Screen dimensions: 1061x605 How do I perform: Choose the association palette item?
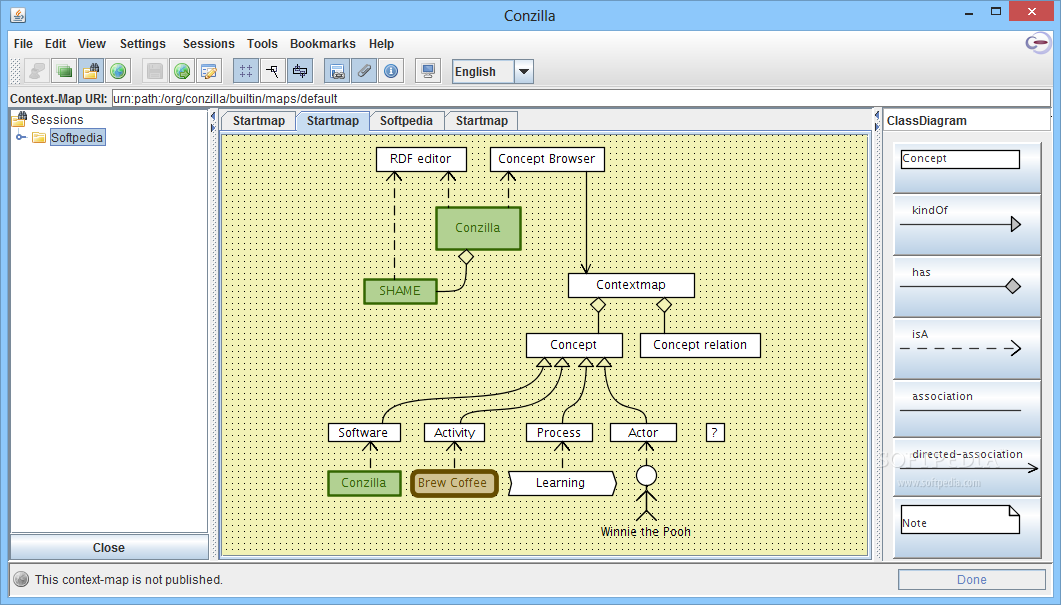pos(966,409)
